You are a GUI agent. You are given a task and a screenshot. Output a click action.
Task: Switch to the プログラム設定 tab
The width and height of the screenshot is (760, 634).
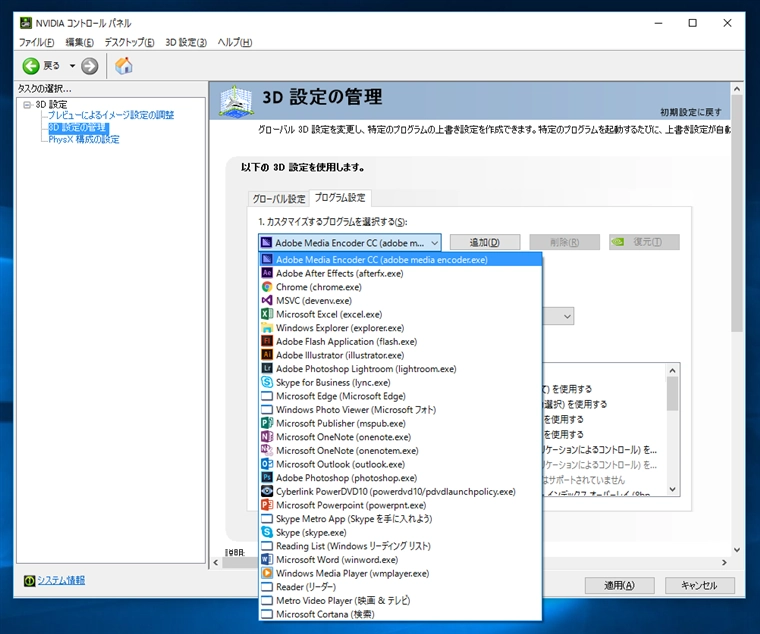pos(340,197)
